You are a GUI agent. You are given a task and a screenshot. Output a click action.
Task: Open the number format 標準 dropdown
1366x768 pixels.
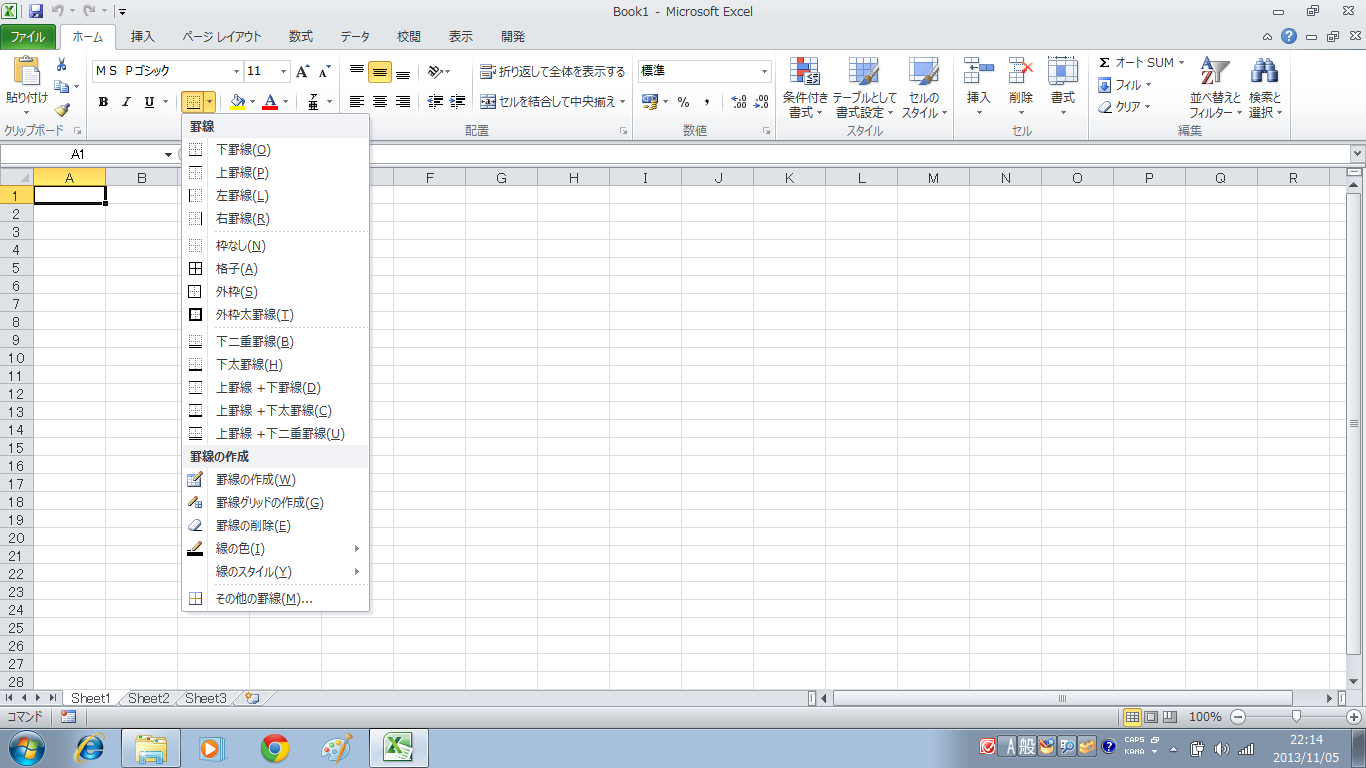(x=765, y=72)
